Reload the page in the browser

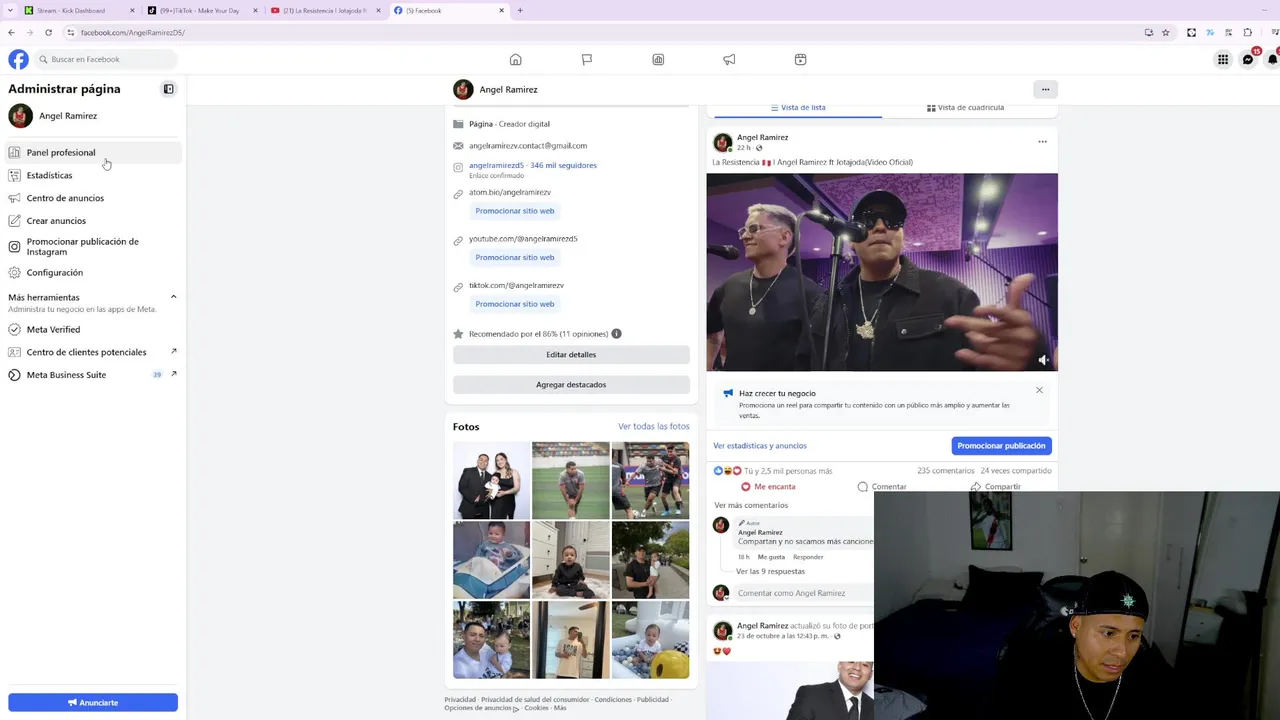coord(48,32)
